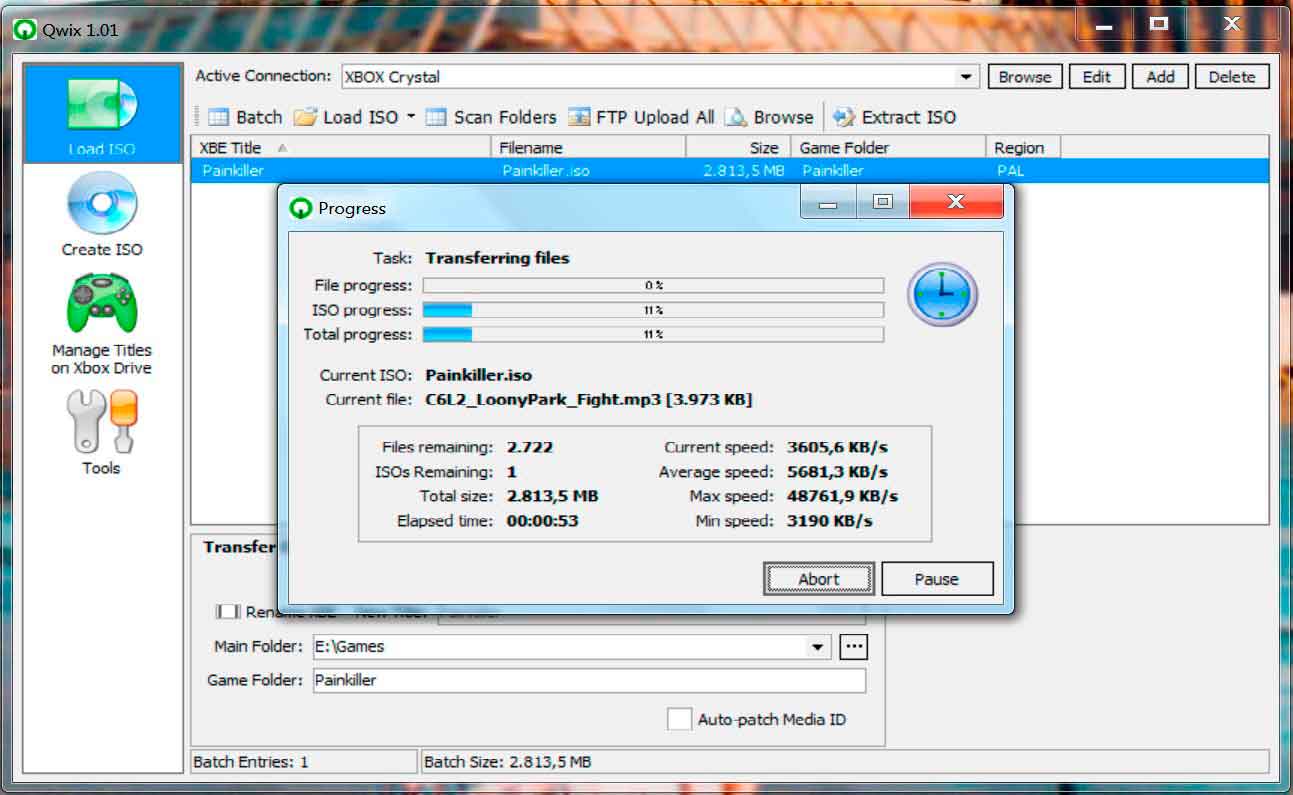Click the PAL region cell
The height and width of the screenshot is (795, 1293).
tap(1010, 171)
